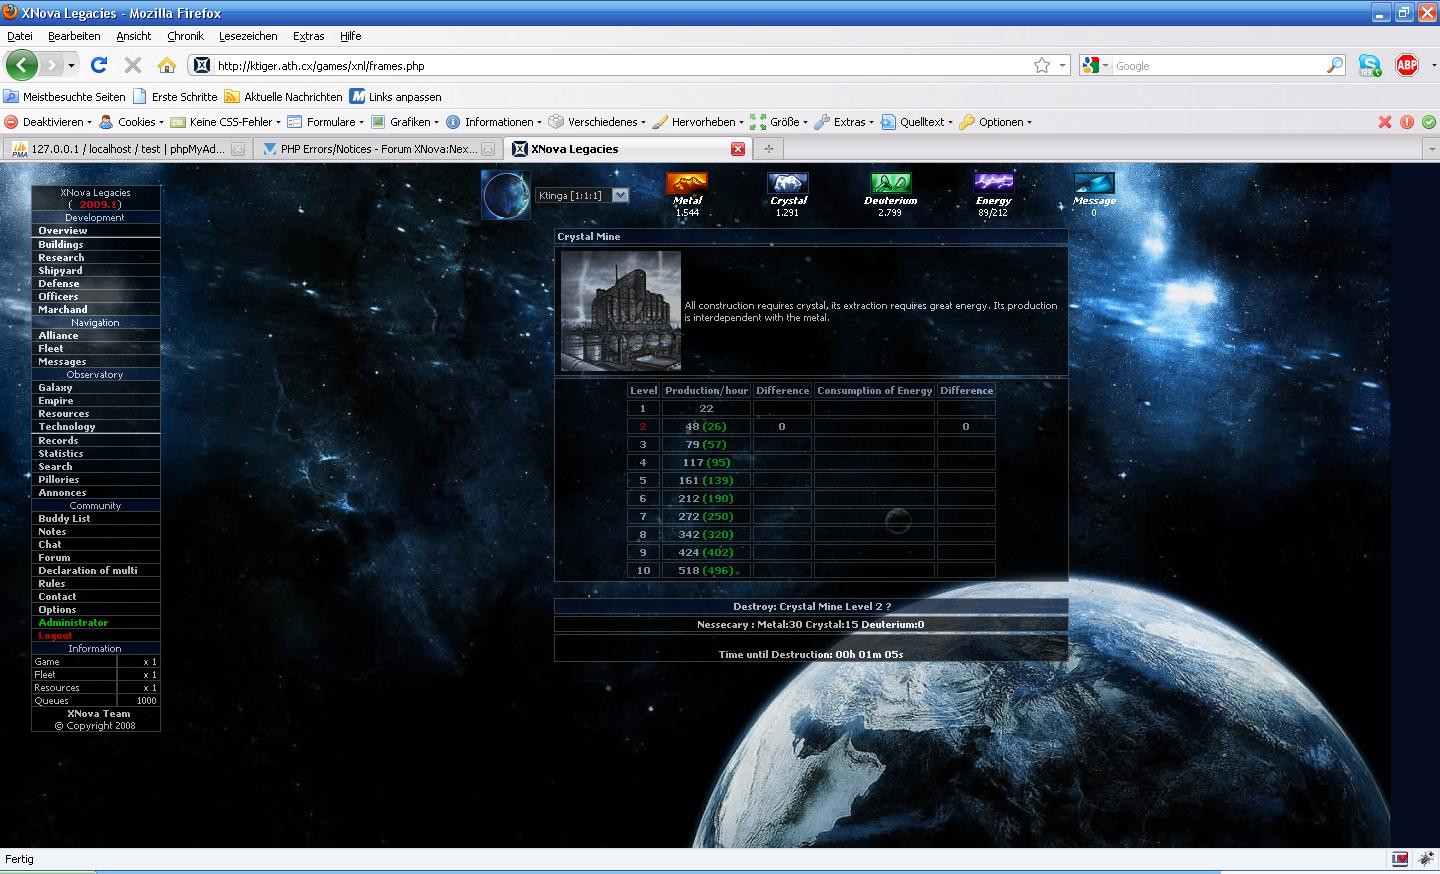Open the Quelltext dropdown

pyautogui.click(x=917, y=122)
